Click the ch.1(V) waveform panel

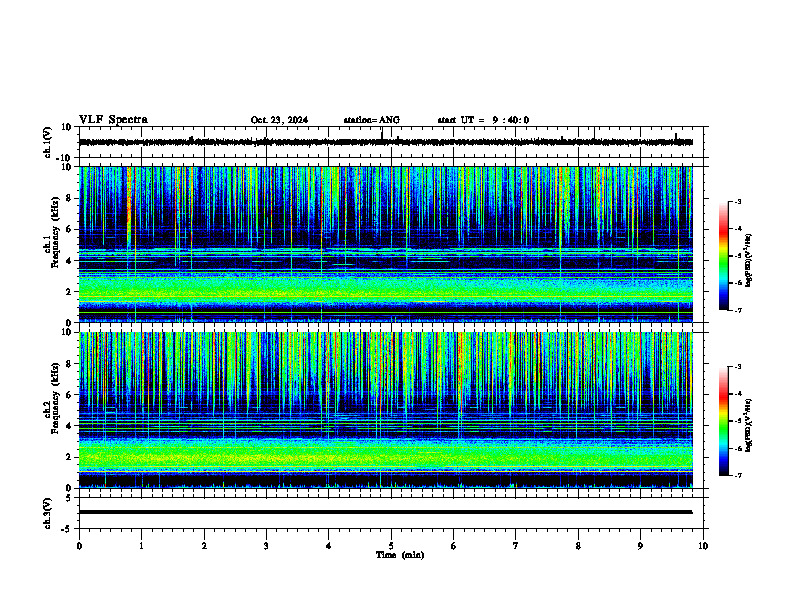point(393,142)
